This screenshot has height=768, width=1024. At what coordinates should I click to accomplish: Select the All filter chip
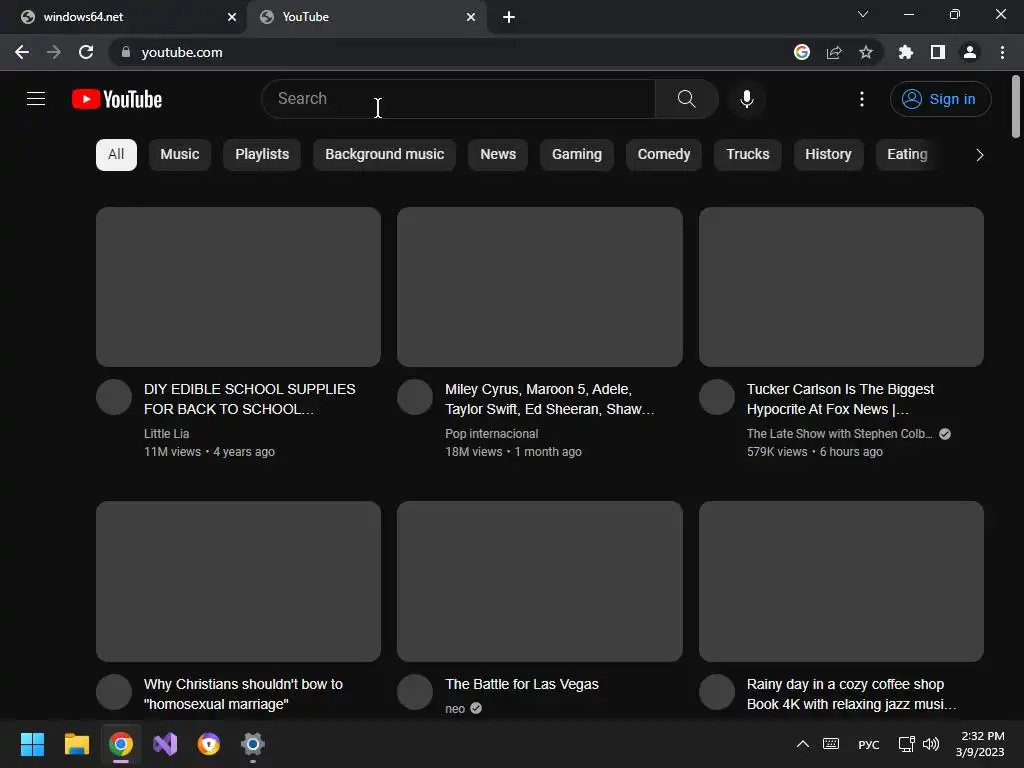(x=116, y=155)
